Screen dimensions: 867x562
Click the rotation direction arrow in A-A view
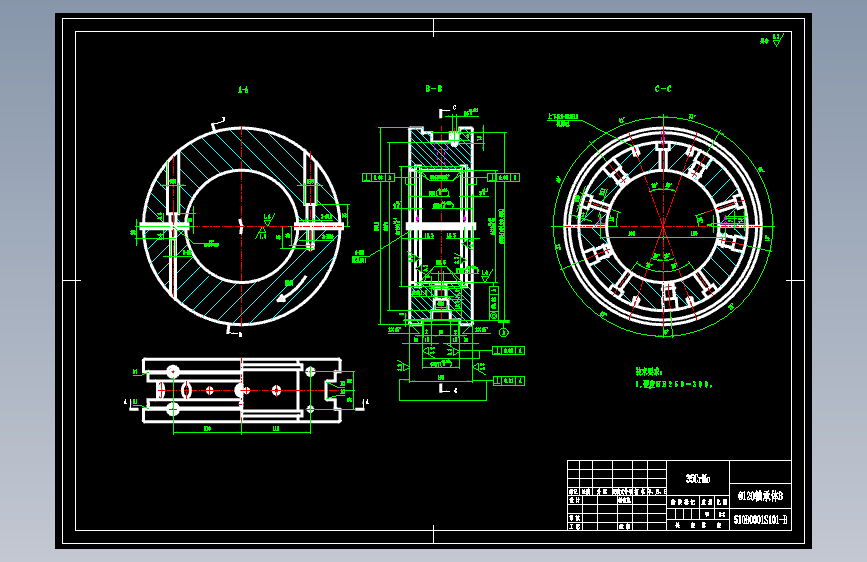pyautogui.click(x=291, y=289)
